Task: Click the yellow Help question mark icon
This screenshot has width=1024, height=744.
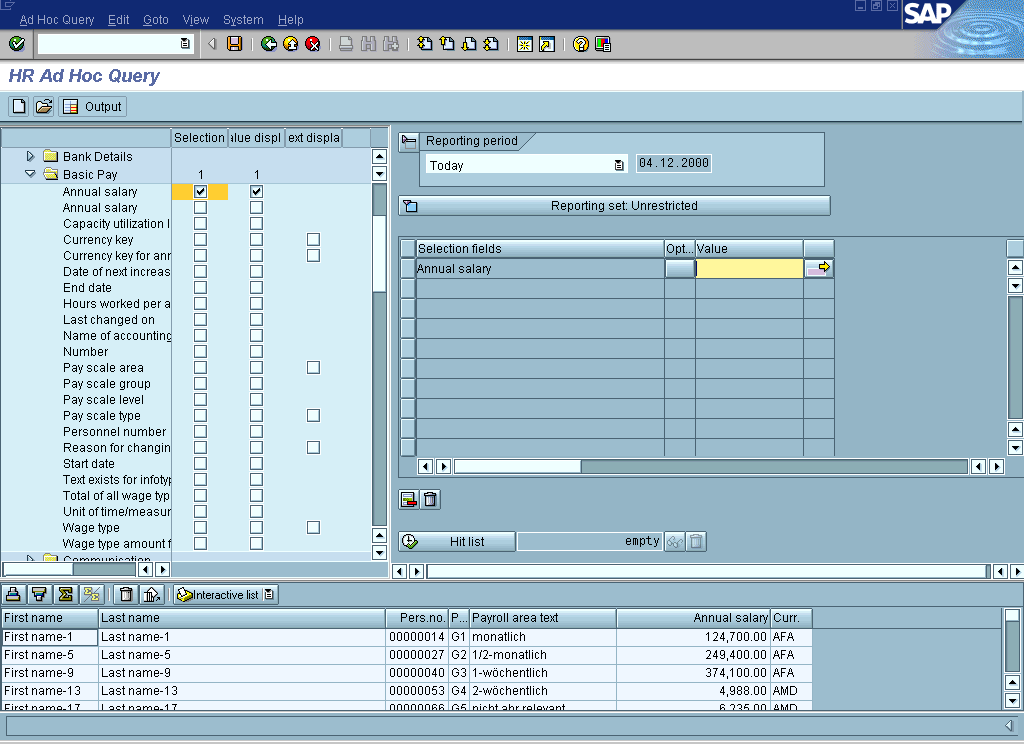Action: tap(581, 44)
